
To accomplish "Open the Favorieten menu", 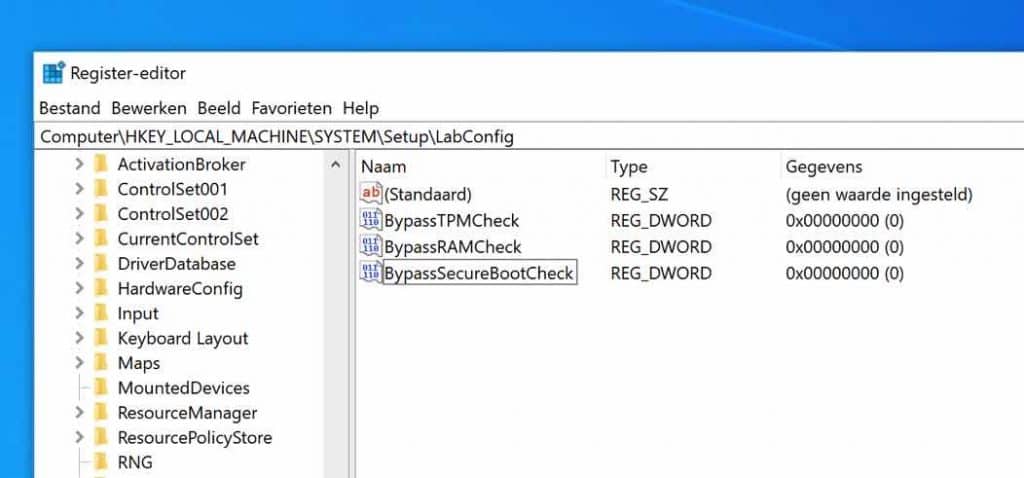I will (292, 108).
